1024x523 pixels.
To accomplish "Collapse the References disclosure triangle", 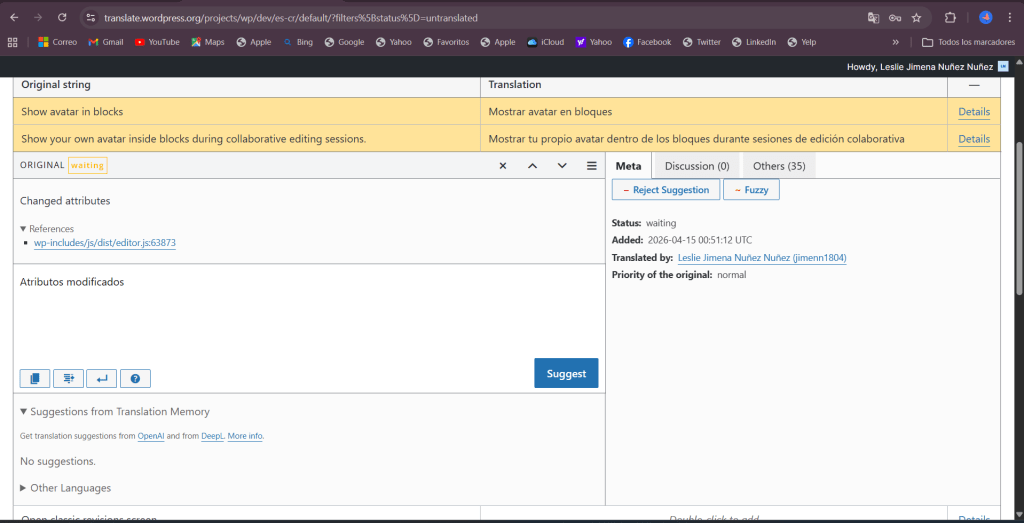I will coord(24,229).
